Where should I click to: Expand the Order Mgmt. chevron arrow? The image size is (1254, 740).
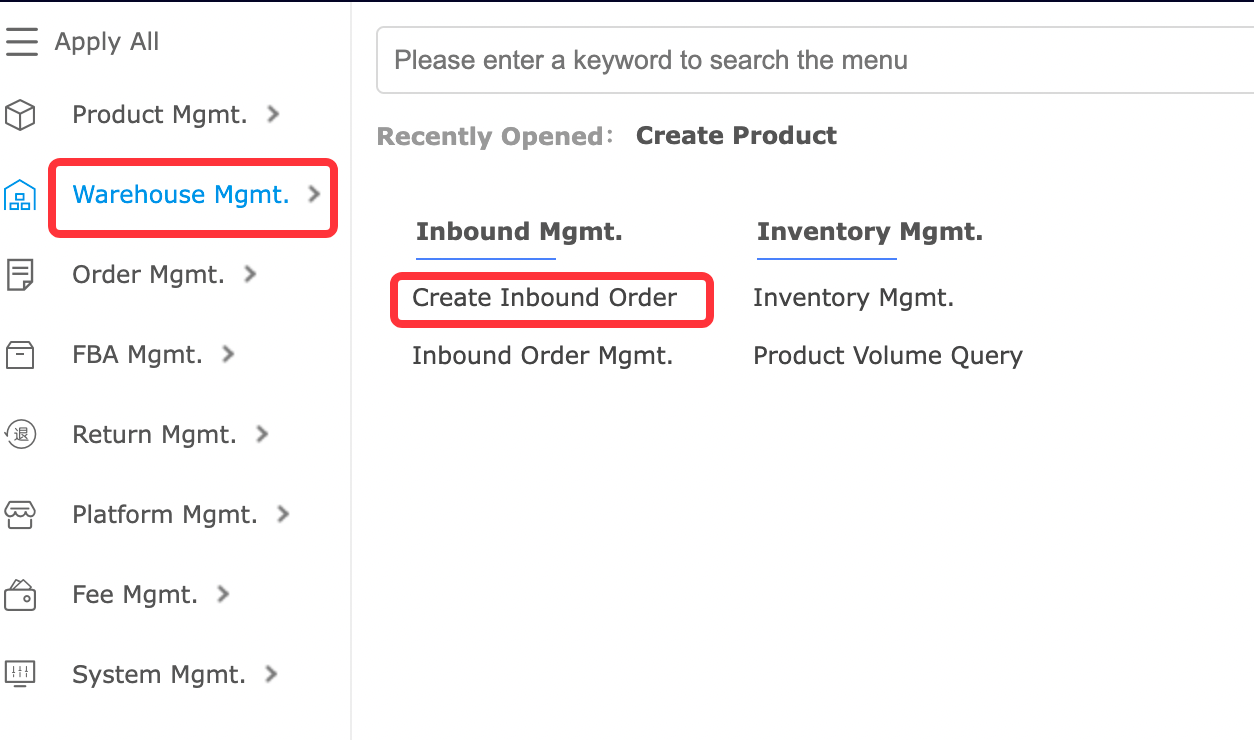(x=251, y=274)
